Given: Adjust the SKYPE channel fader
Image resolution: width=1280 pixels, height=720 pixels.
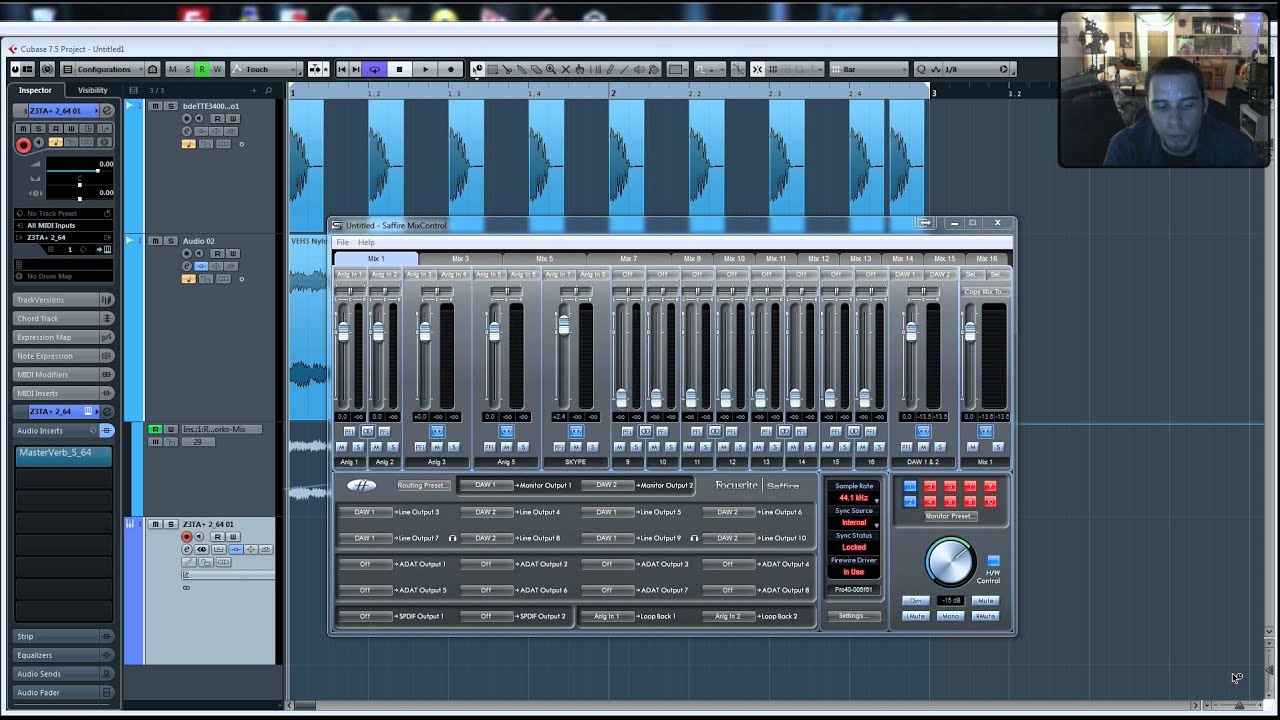Looking at the screenshot, I should coord(564,324).
